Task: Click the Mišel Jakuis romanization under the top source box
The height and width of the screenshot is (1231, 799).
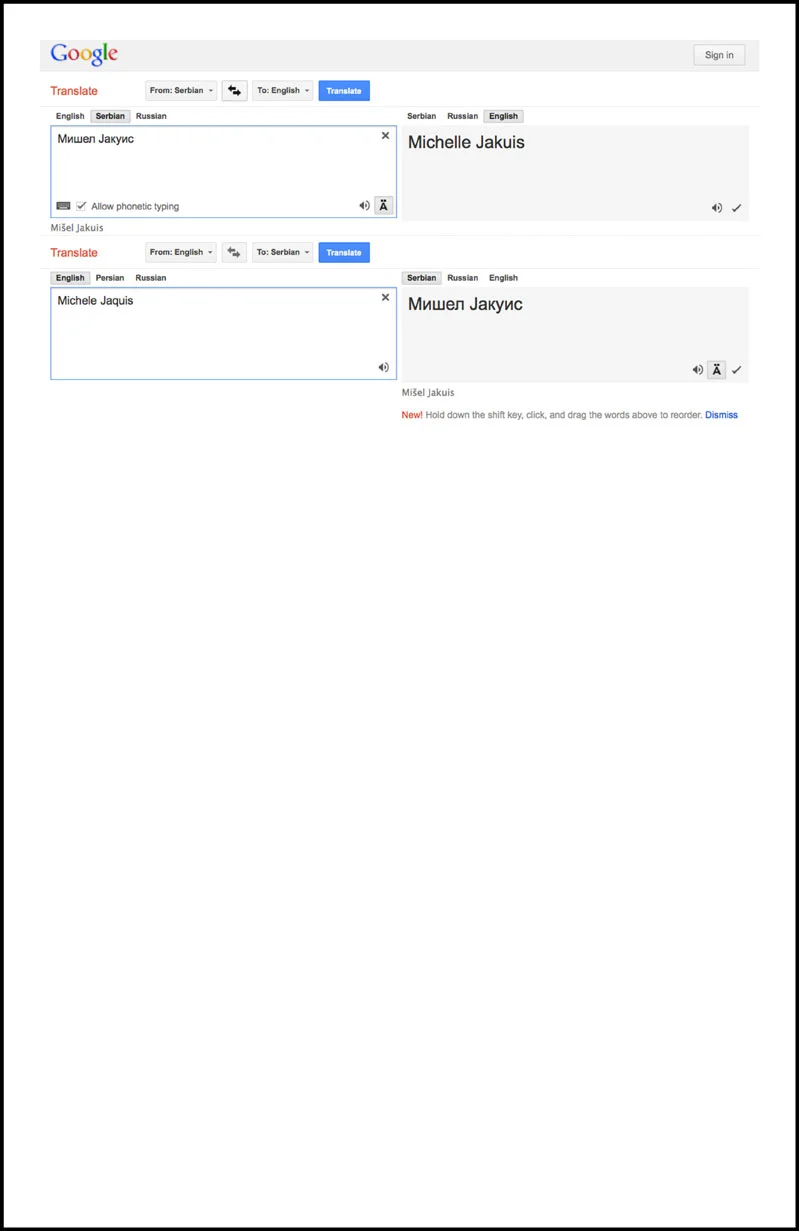Action: [77, 228]
